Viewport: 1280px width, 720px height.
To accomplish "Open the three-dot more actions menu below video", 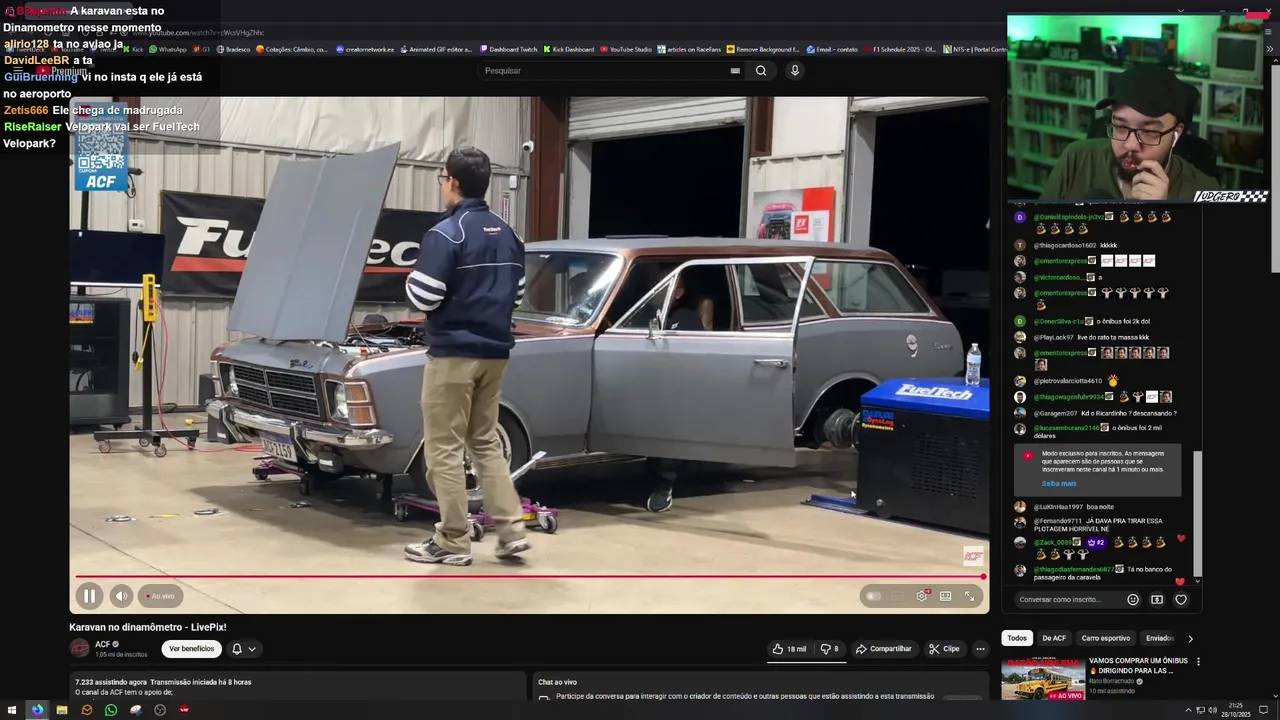I will click(980, 649).
